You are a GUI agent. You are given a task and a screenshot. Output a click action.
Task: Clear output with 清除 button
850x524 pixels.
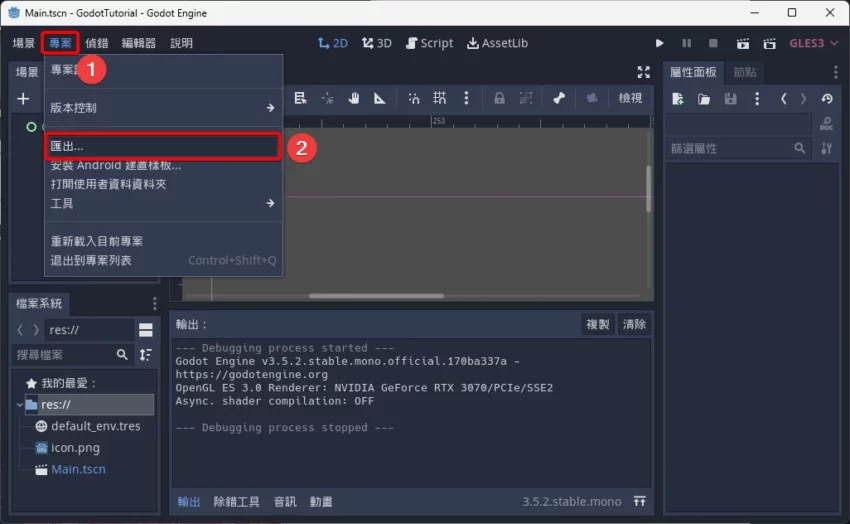pyautogui.click(x=634, y=324)
